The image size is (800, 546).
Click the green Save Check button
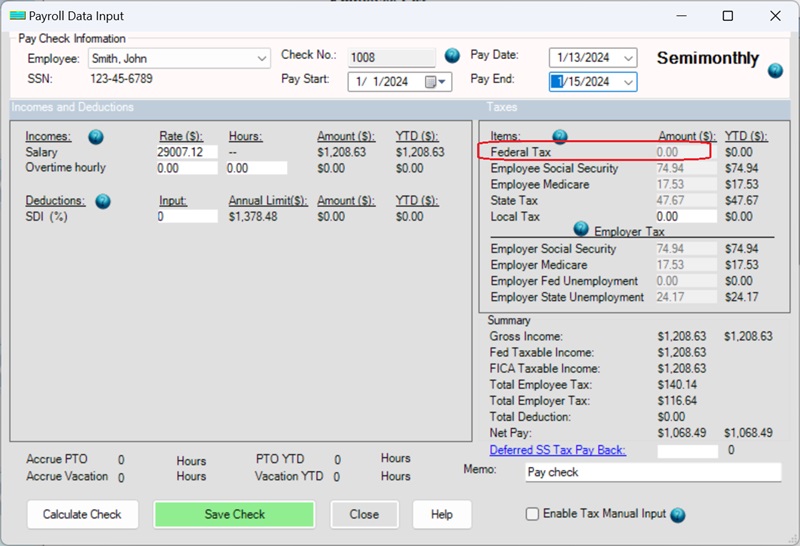pos(235,514)
